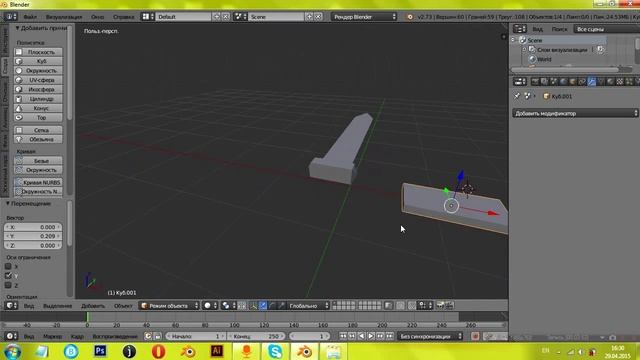Viewport: 640px width, 360px height.
Task: Open 3D viewport Добавить menu
Action: [x=93, y=306]
